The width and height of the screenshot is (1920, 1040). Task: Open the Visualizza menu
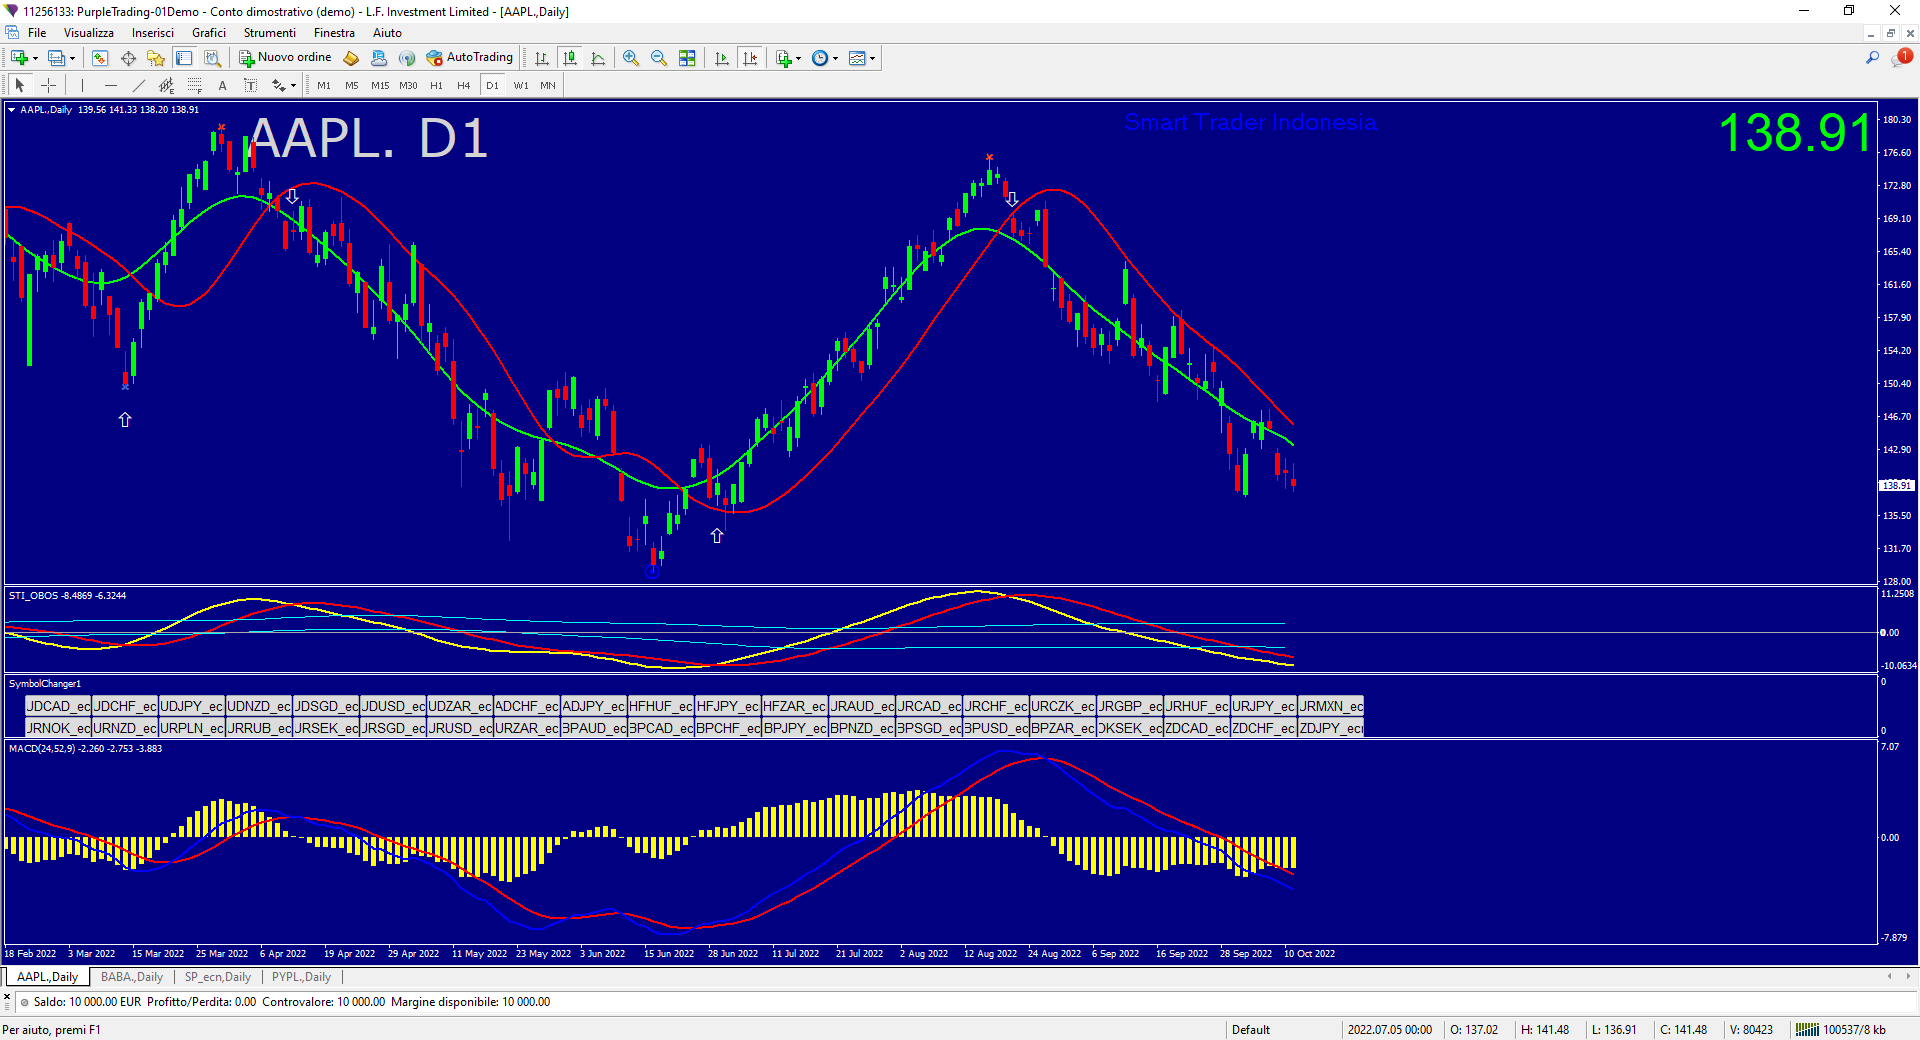(89, 33)
